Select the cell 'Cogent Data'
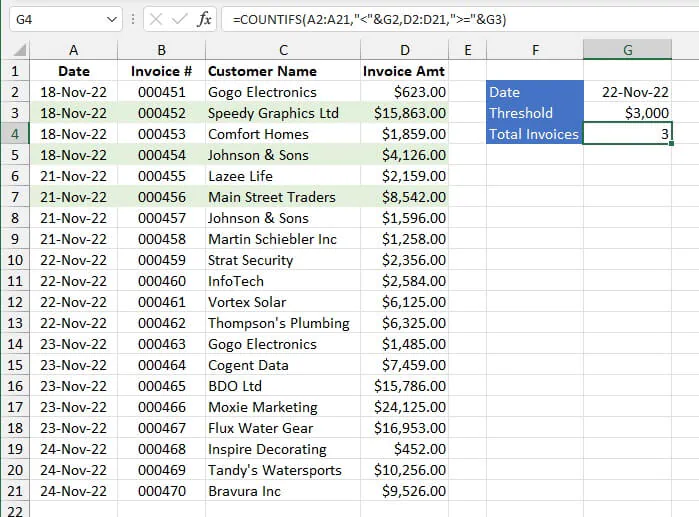Viewport: 699px width, 517px height. [283, 365]
